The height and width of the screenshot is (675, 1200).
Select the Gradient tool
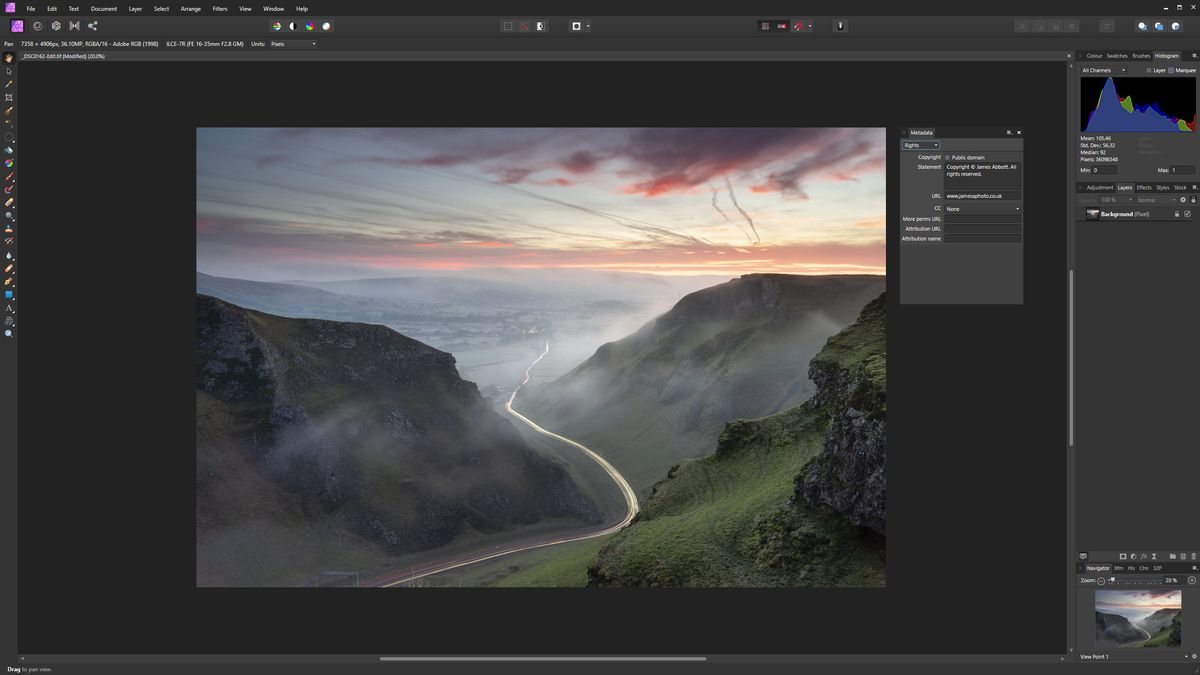(9, 163)
